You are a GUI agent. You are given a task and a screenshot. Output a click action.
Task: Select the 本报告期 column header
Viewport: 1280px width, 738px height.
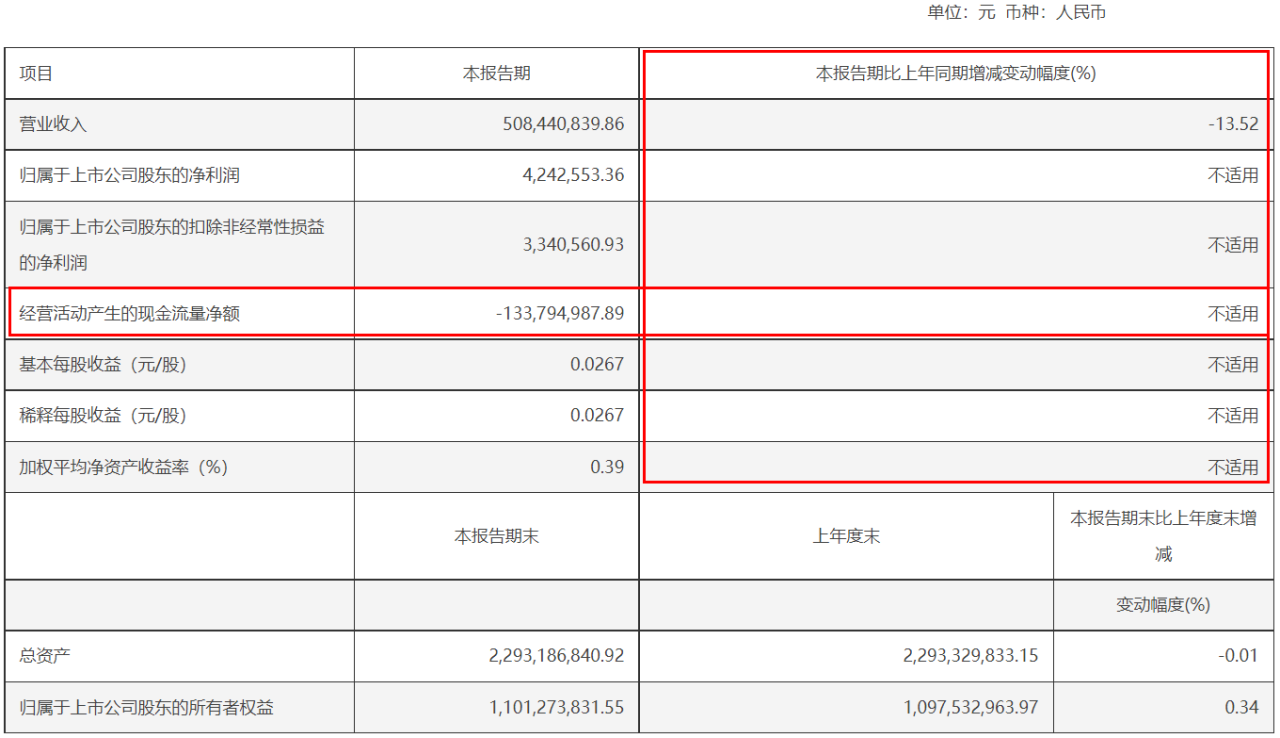tap(496, 73)
